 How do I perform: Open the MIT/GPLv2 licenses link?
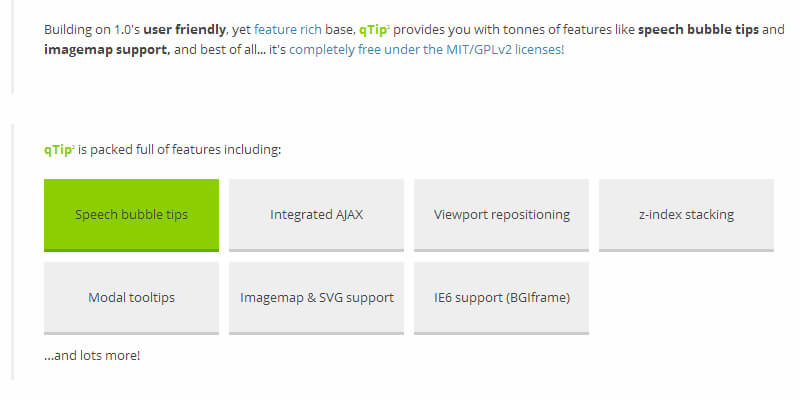pyautogui.click(x=427, y=48)
